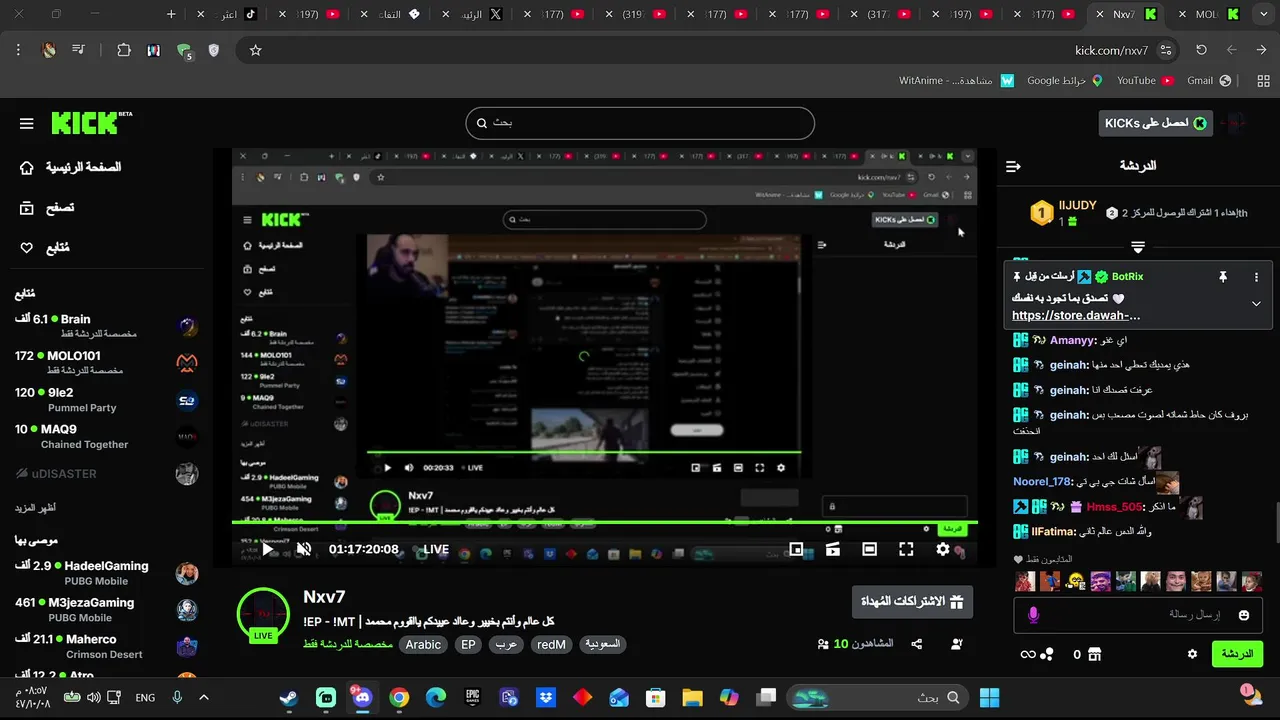Open video player settings gear
Screen dimensions: 1280x720
[x=943, y=549]
